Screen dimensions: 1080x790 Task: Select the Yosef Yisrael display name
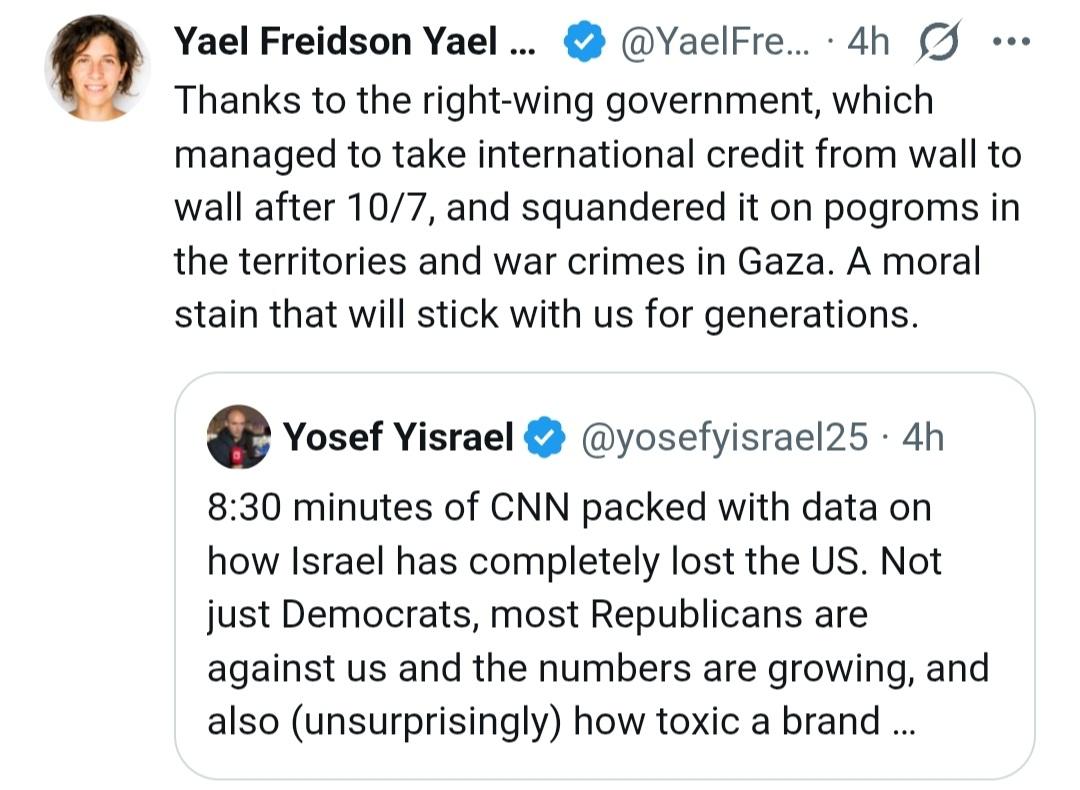pyautogui.click(x=398, y=438)
